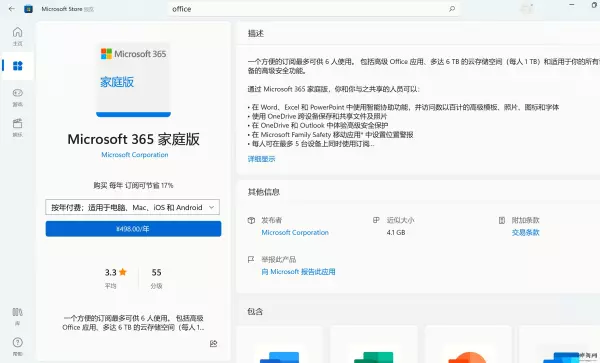This screenshot has width=600, height=363.
Task: Open the Home section in sidebar
Action: click(x=18, y=36)
